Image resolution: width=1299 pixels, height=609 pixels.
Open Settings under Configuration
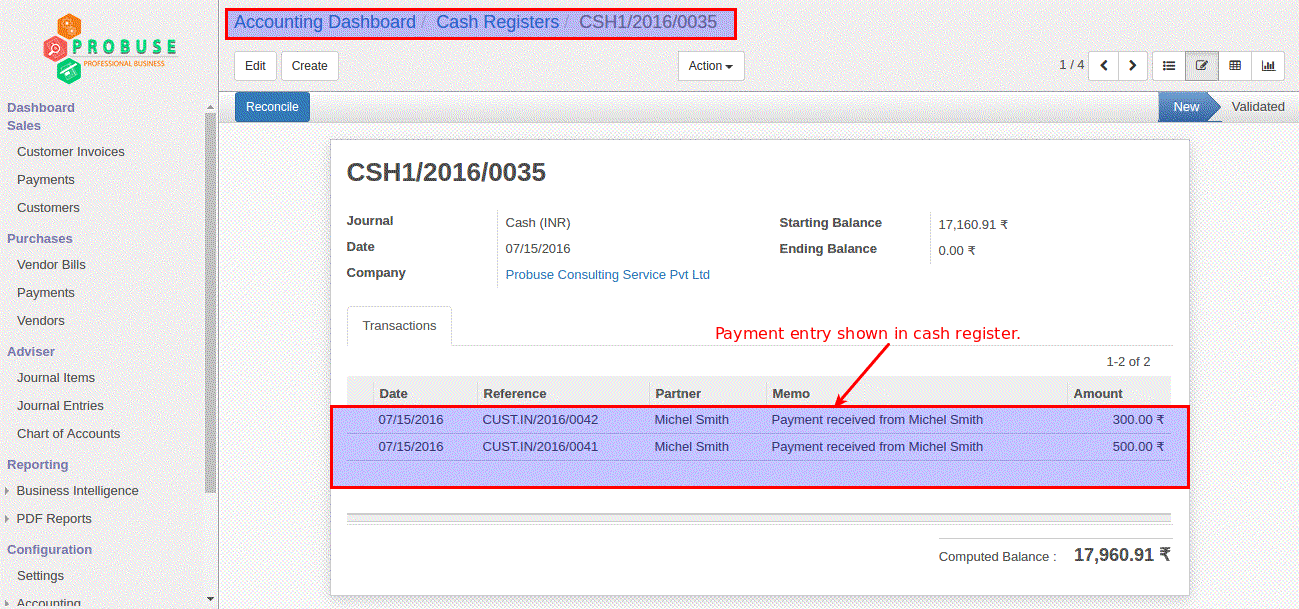click(x=40, y=576)
